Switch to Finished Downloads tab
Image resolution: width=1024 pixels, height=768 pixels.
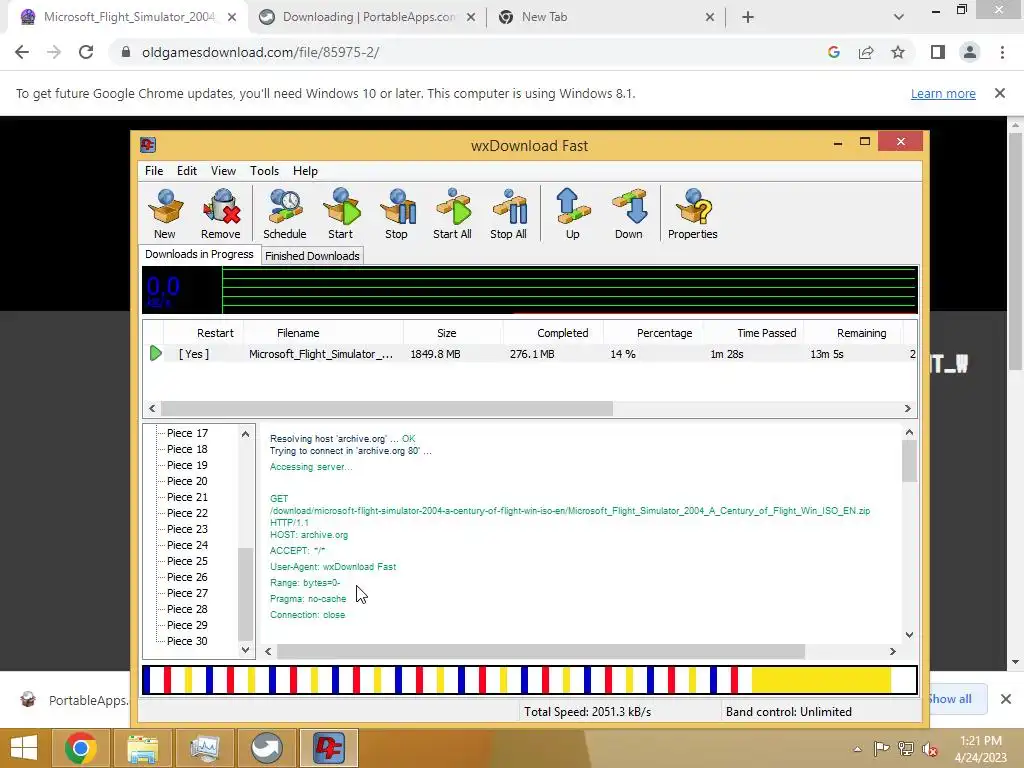click(312, 256)
